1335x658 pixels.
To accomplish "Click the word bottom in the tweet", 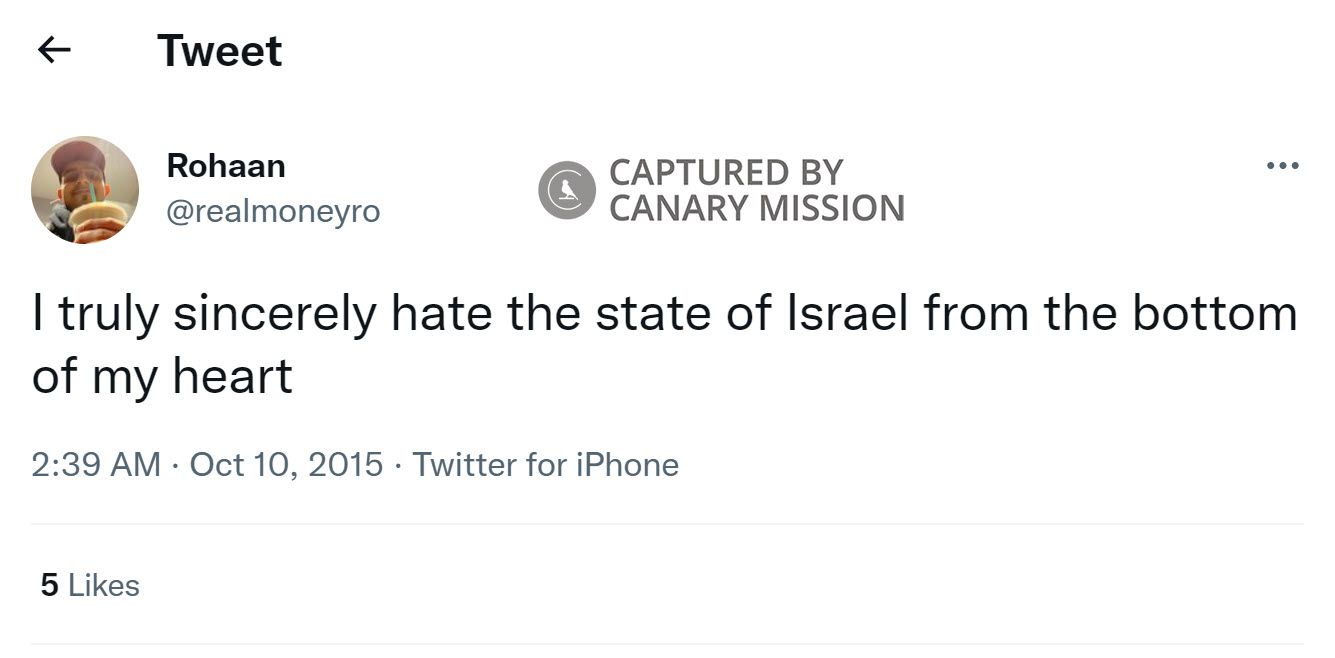I will click(x=1214, y=314).
